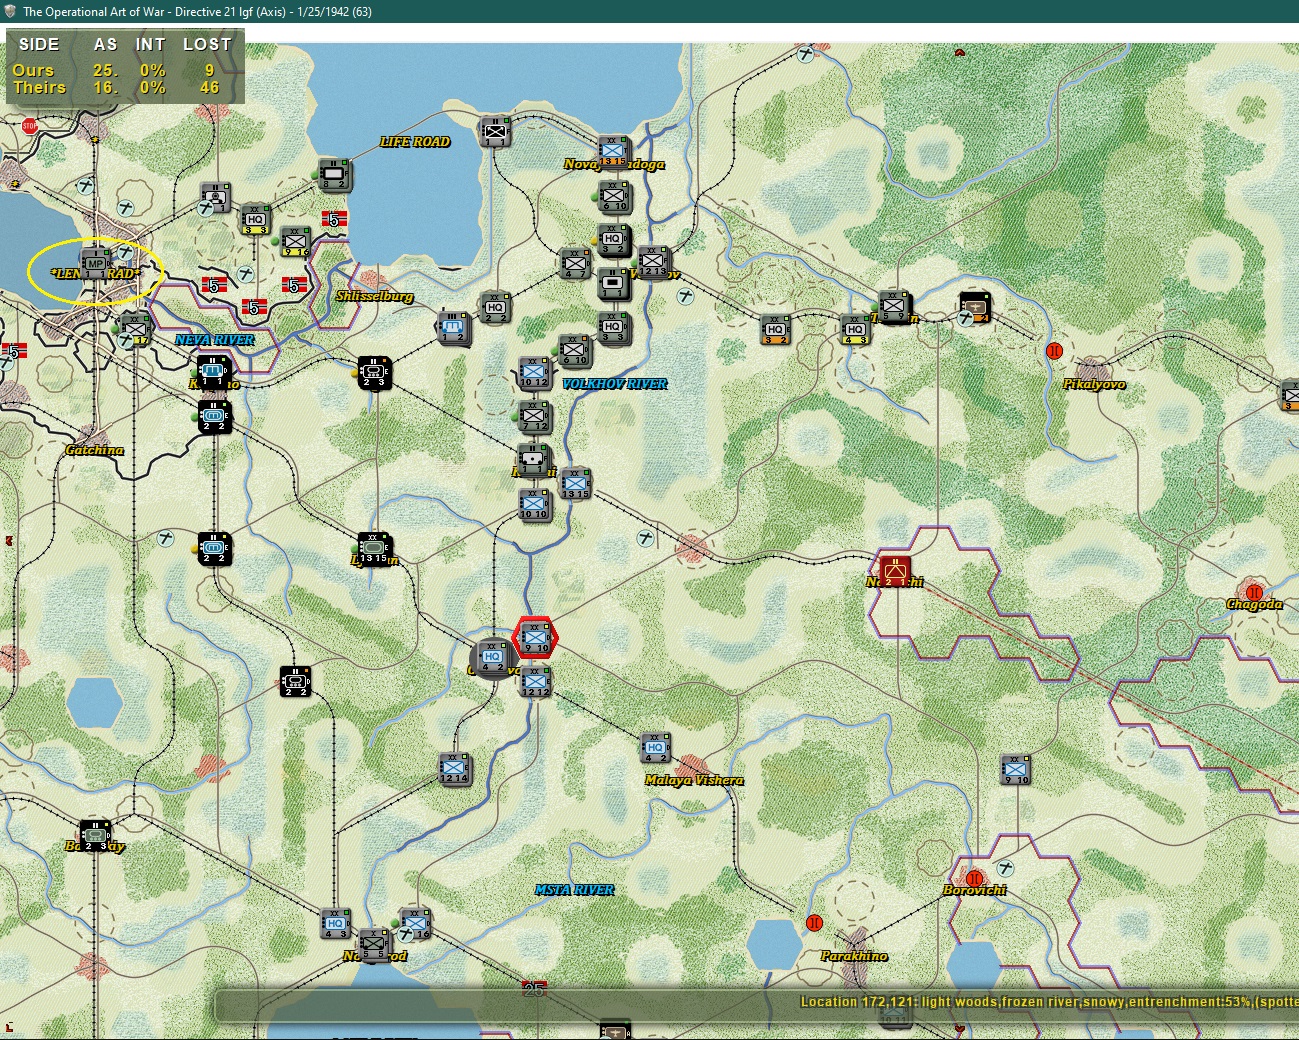Select the yellow-banded HQ 4-3 near Tikhvin
The height and width of the screenshot is (1040, 1299).
click(855, 329)
